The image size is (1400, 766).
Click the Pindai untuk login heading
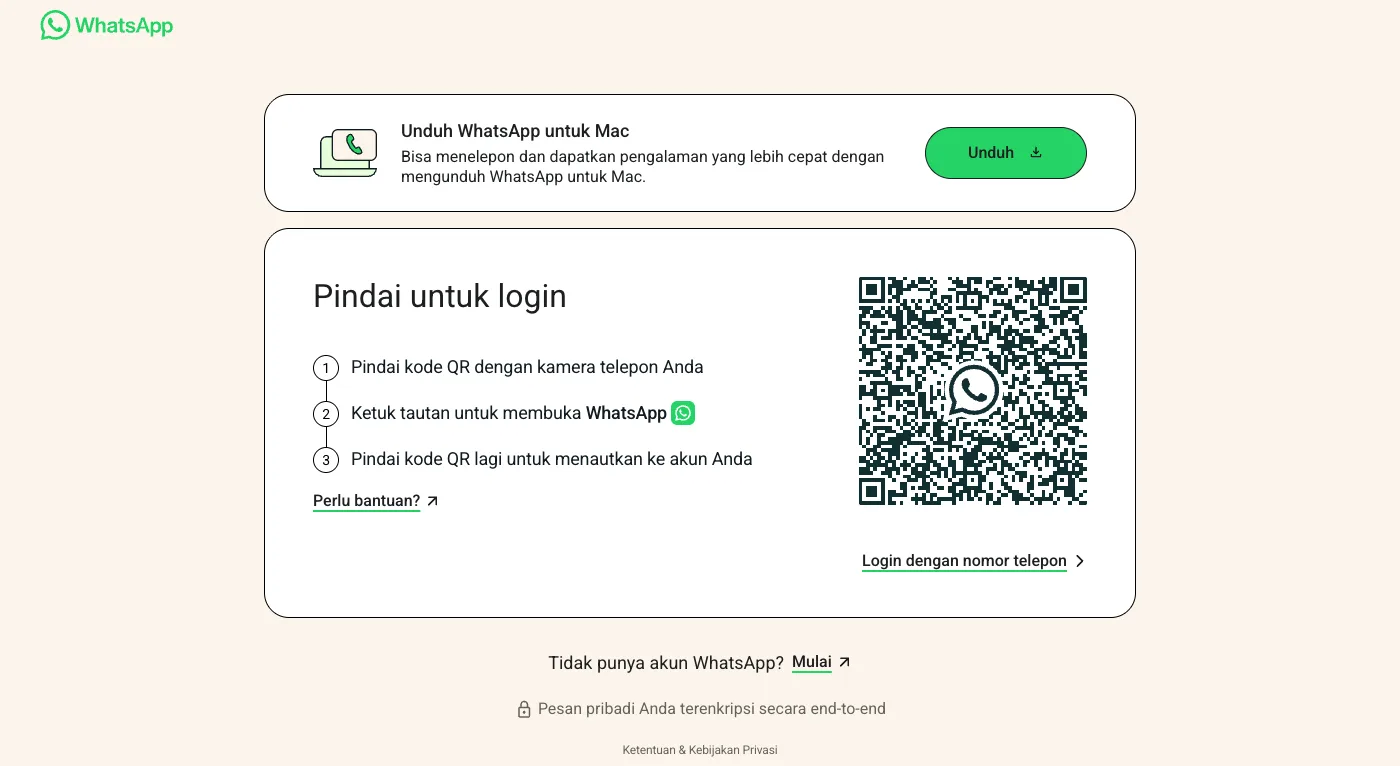point(440,296)
